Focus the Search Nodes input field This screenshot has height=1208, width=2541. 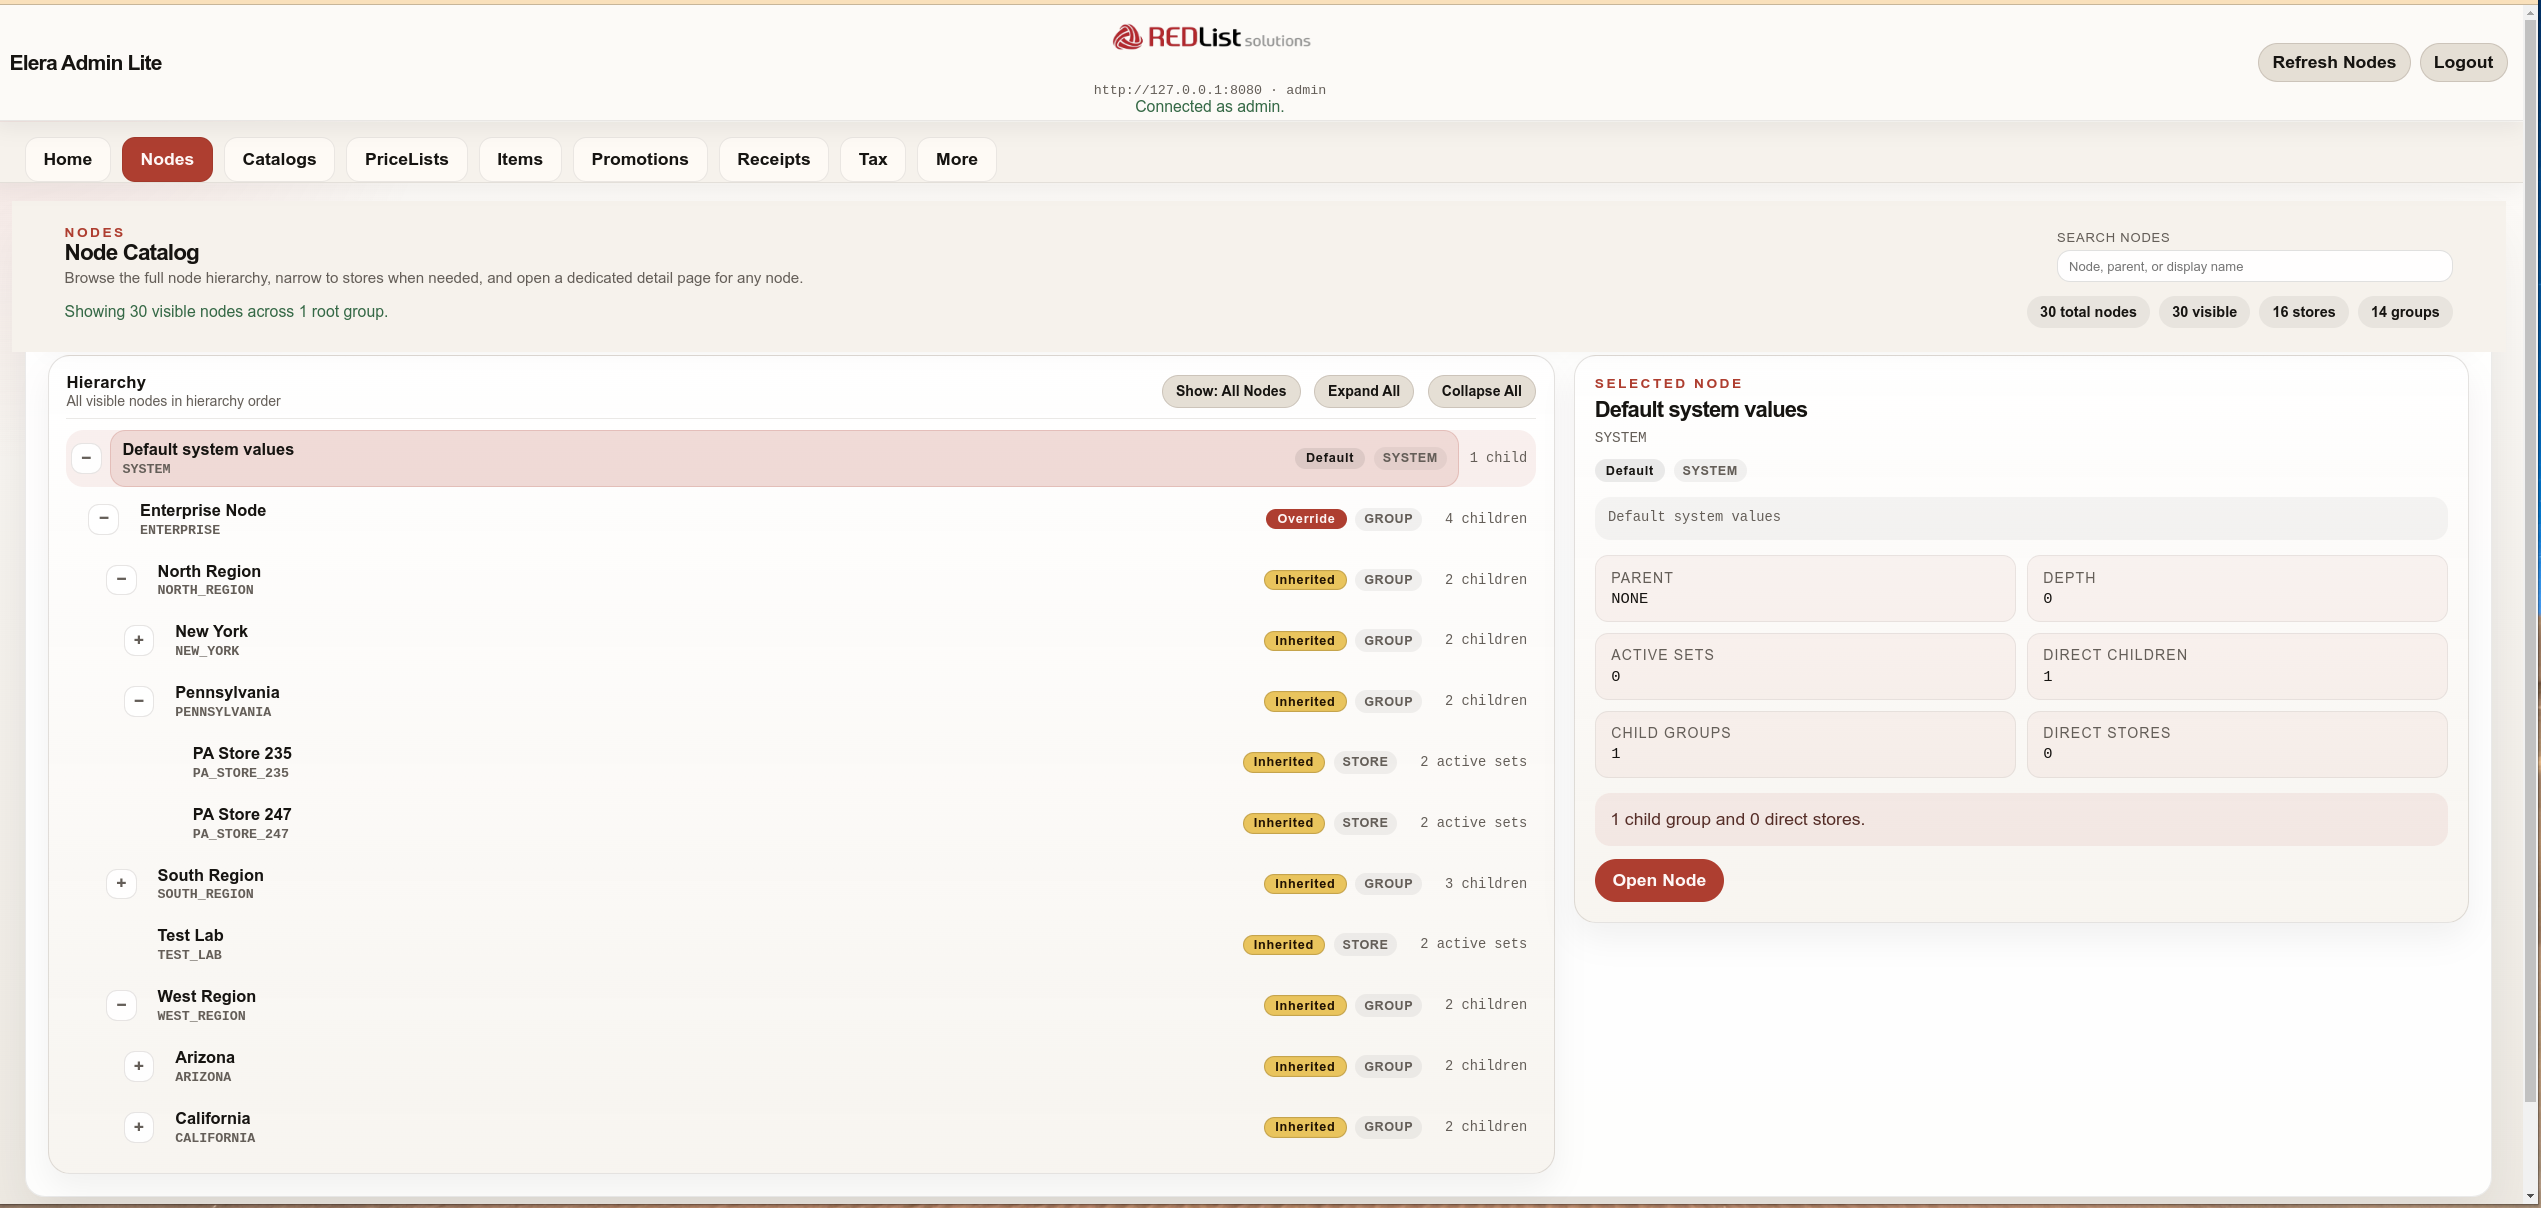[x=2254, y=266]
